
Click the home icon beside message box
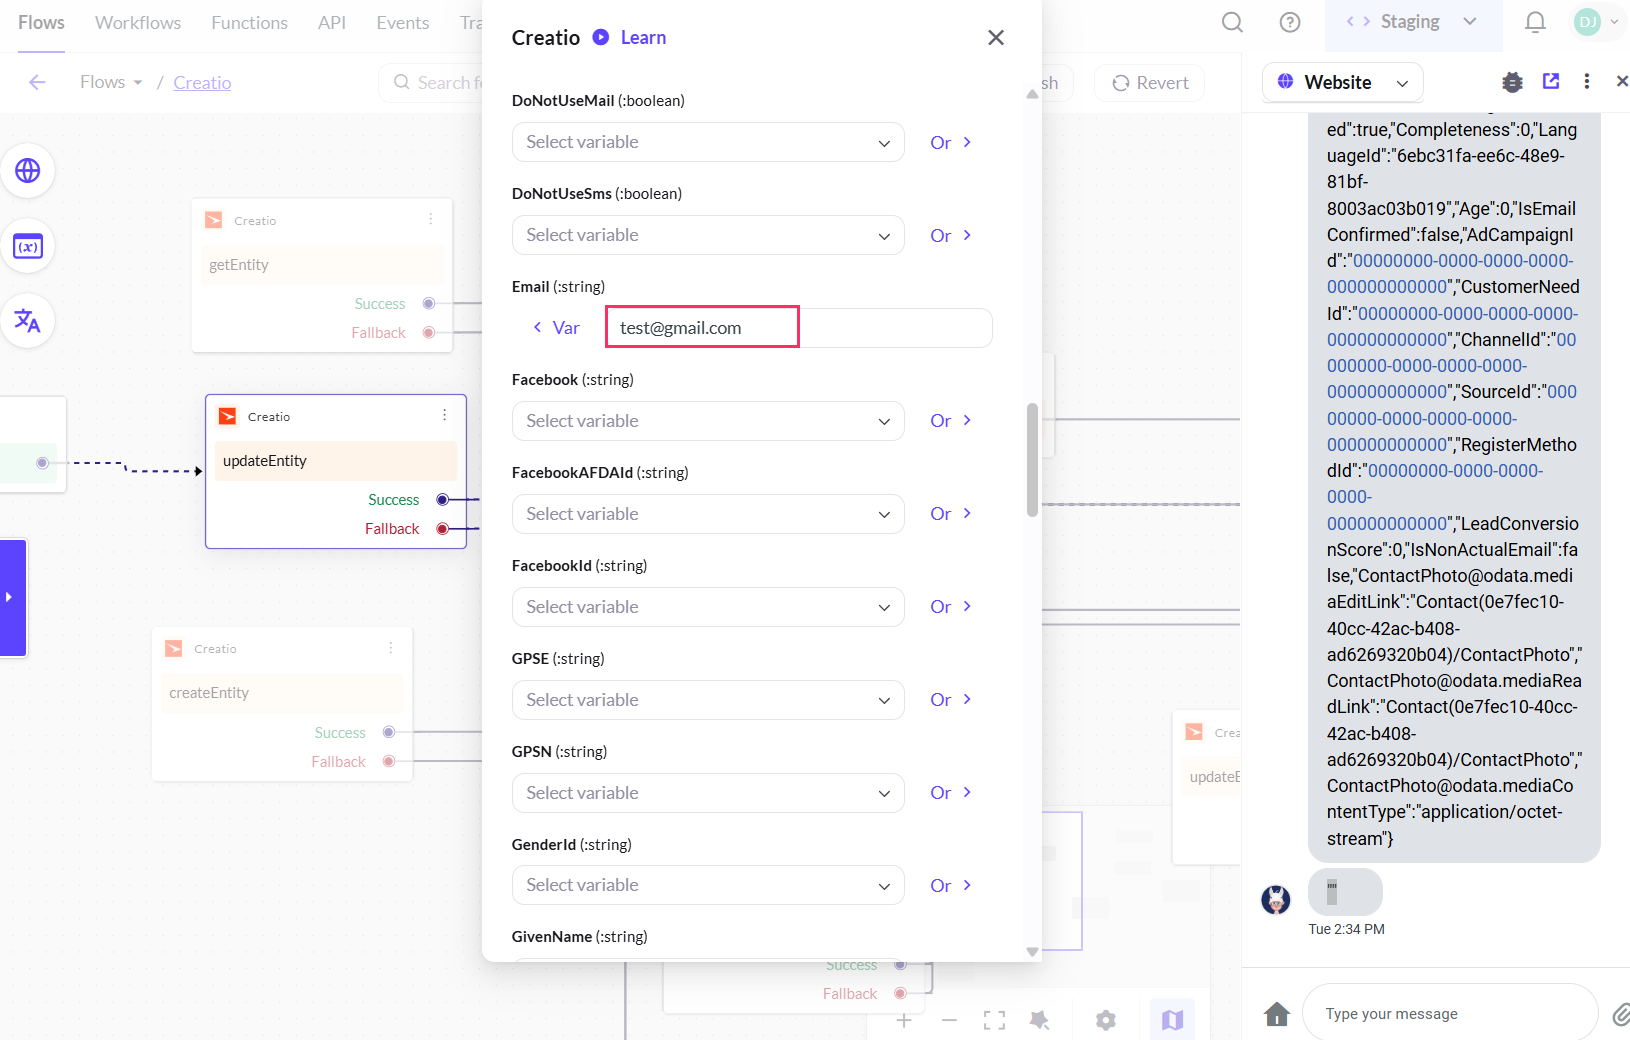1277,1014
